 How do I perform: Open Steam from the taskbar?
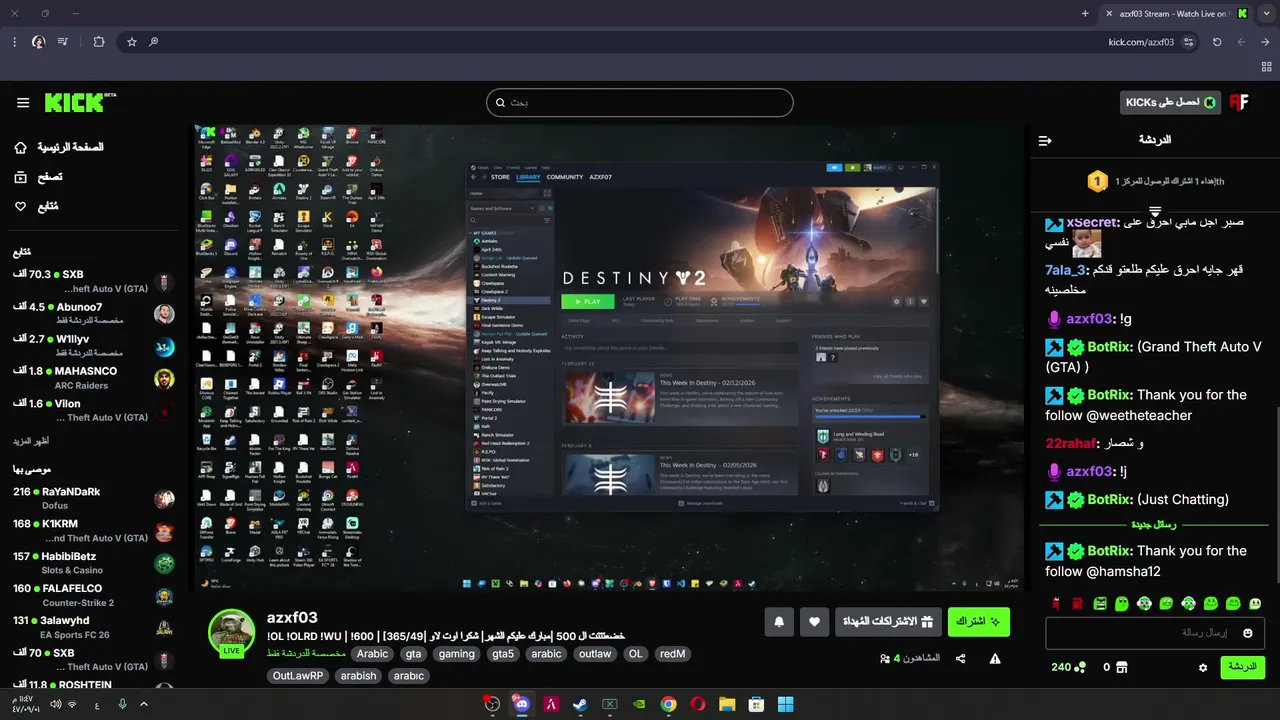tap(580, 704)
